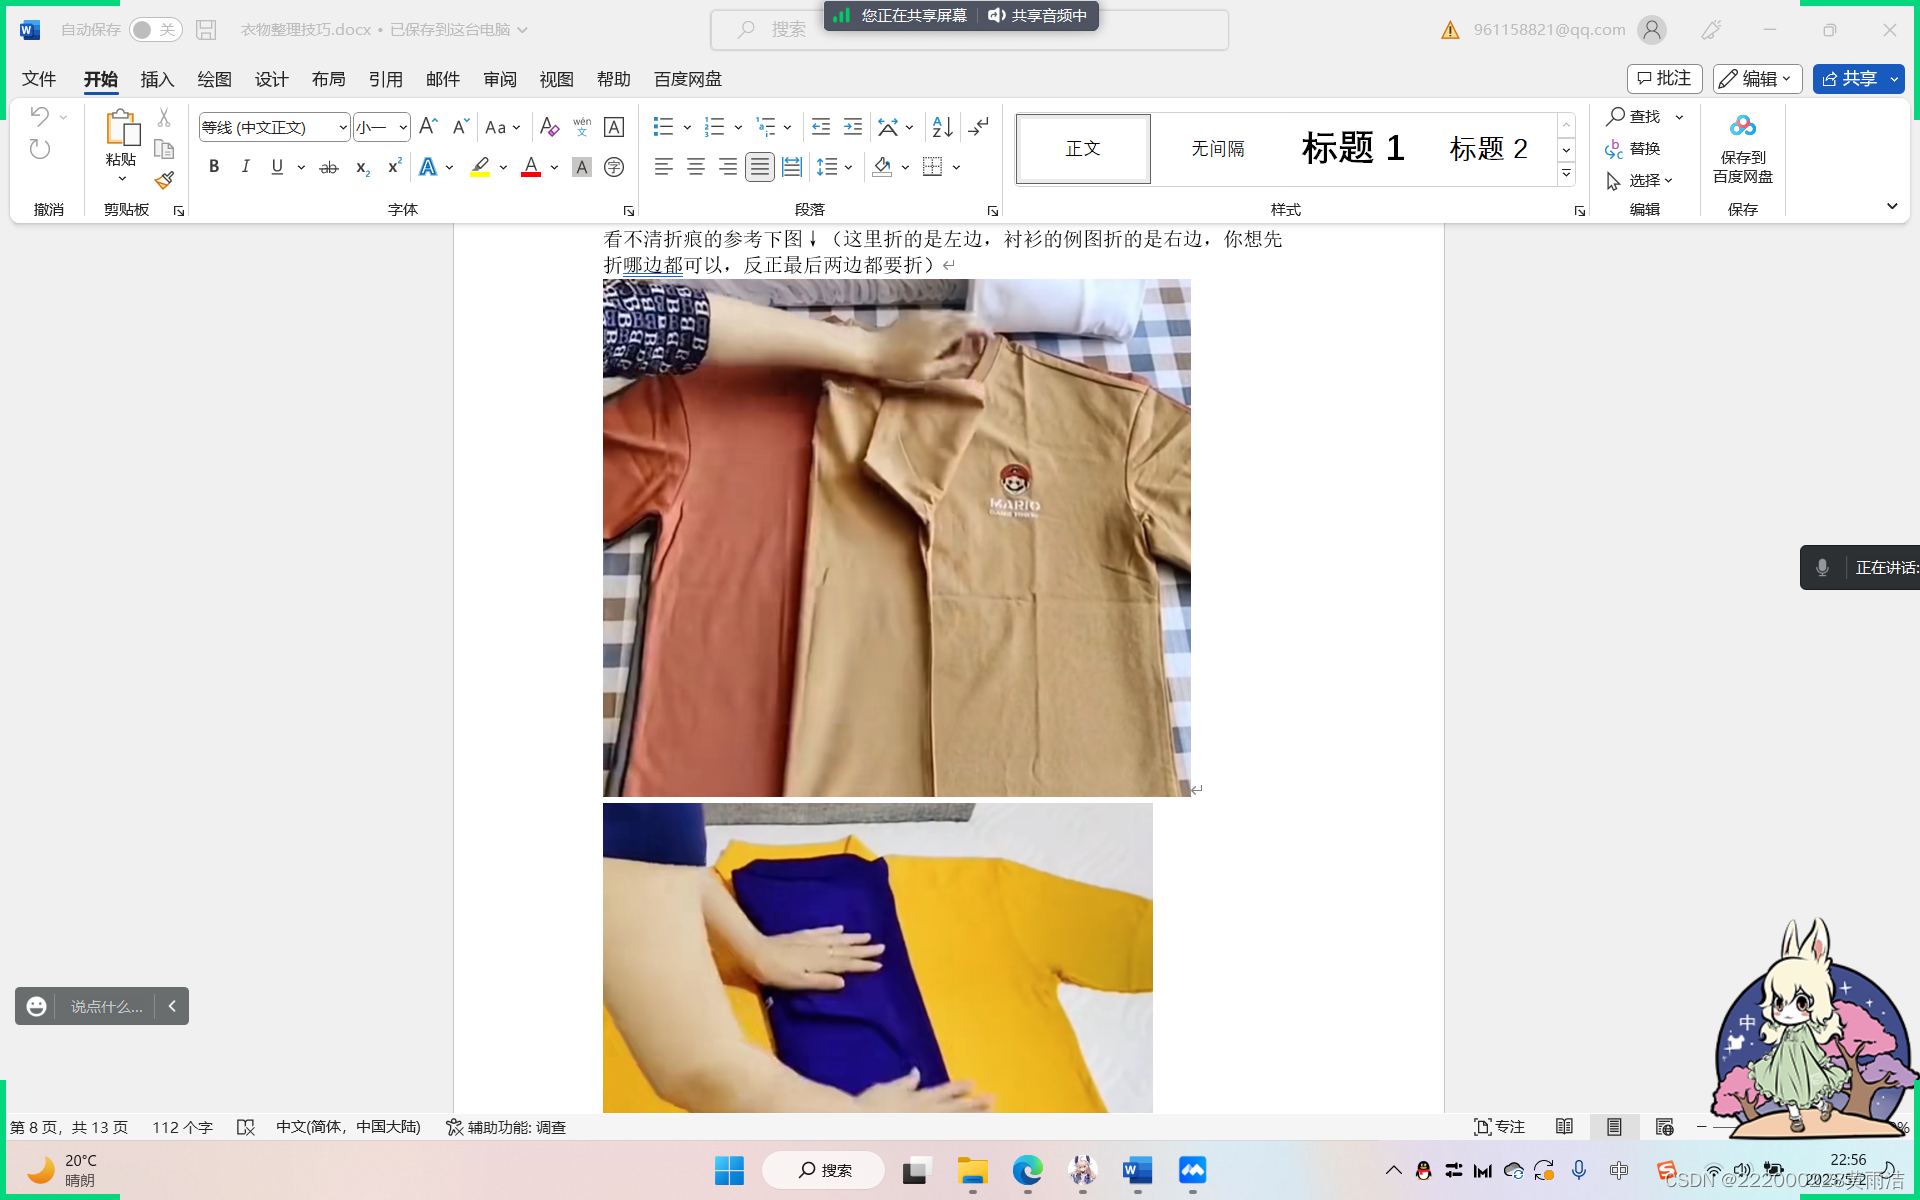
Task: Click the Format Painter brush icon
Action: (x=164, y=181)
